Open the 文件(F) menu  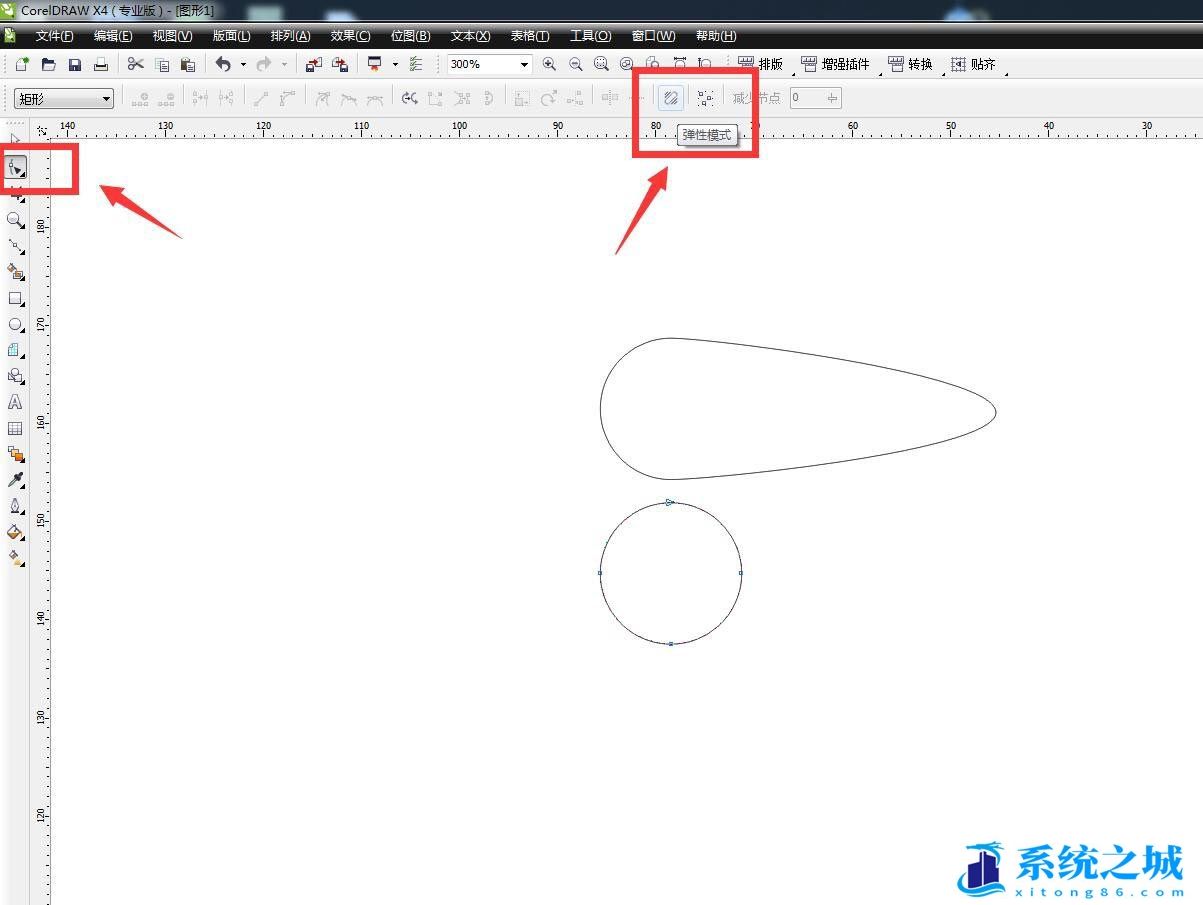tap(54, 36)
